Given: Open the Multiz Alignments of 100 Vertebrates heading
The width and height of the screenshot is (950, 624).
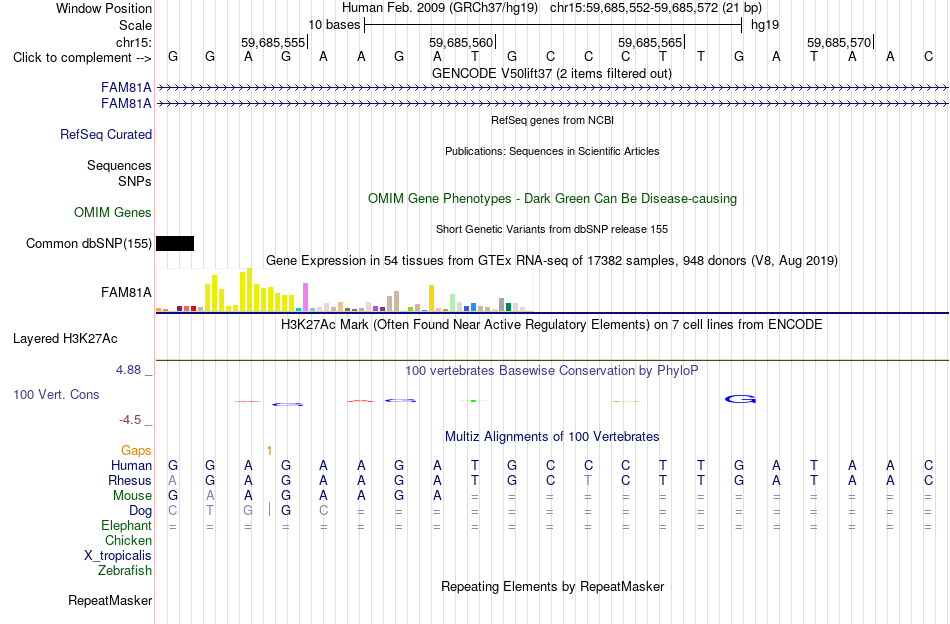Looking at the screenshot, I should 552,436.
